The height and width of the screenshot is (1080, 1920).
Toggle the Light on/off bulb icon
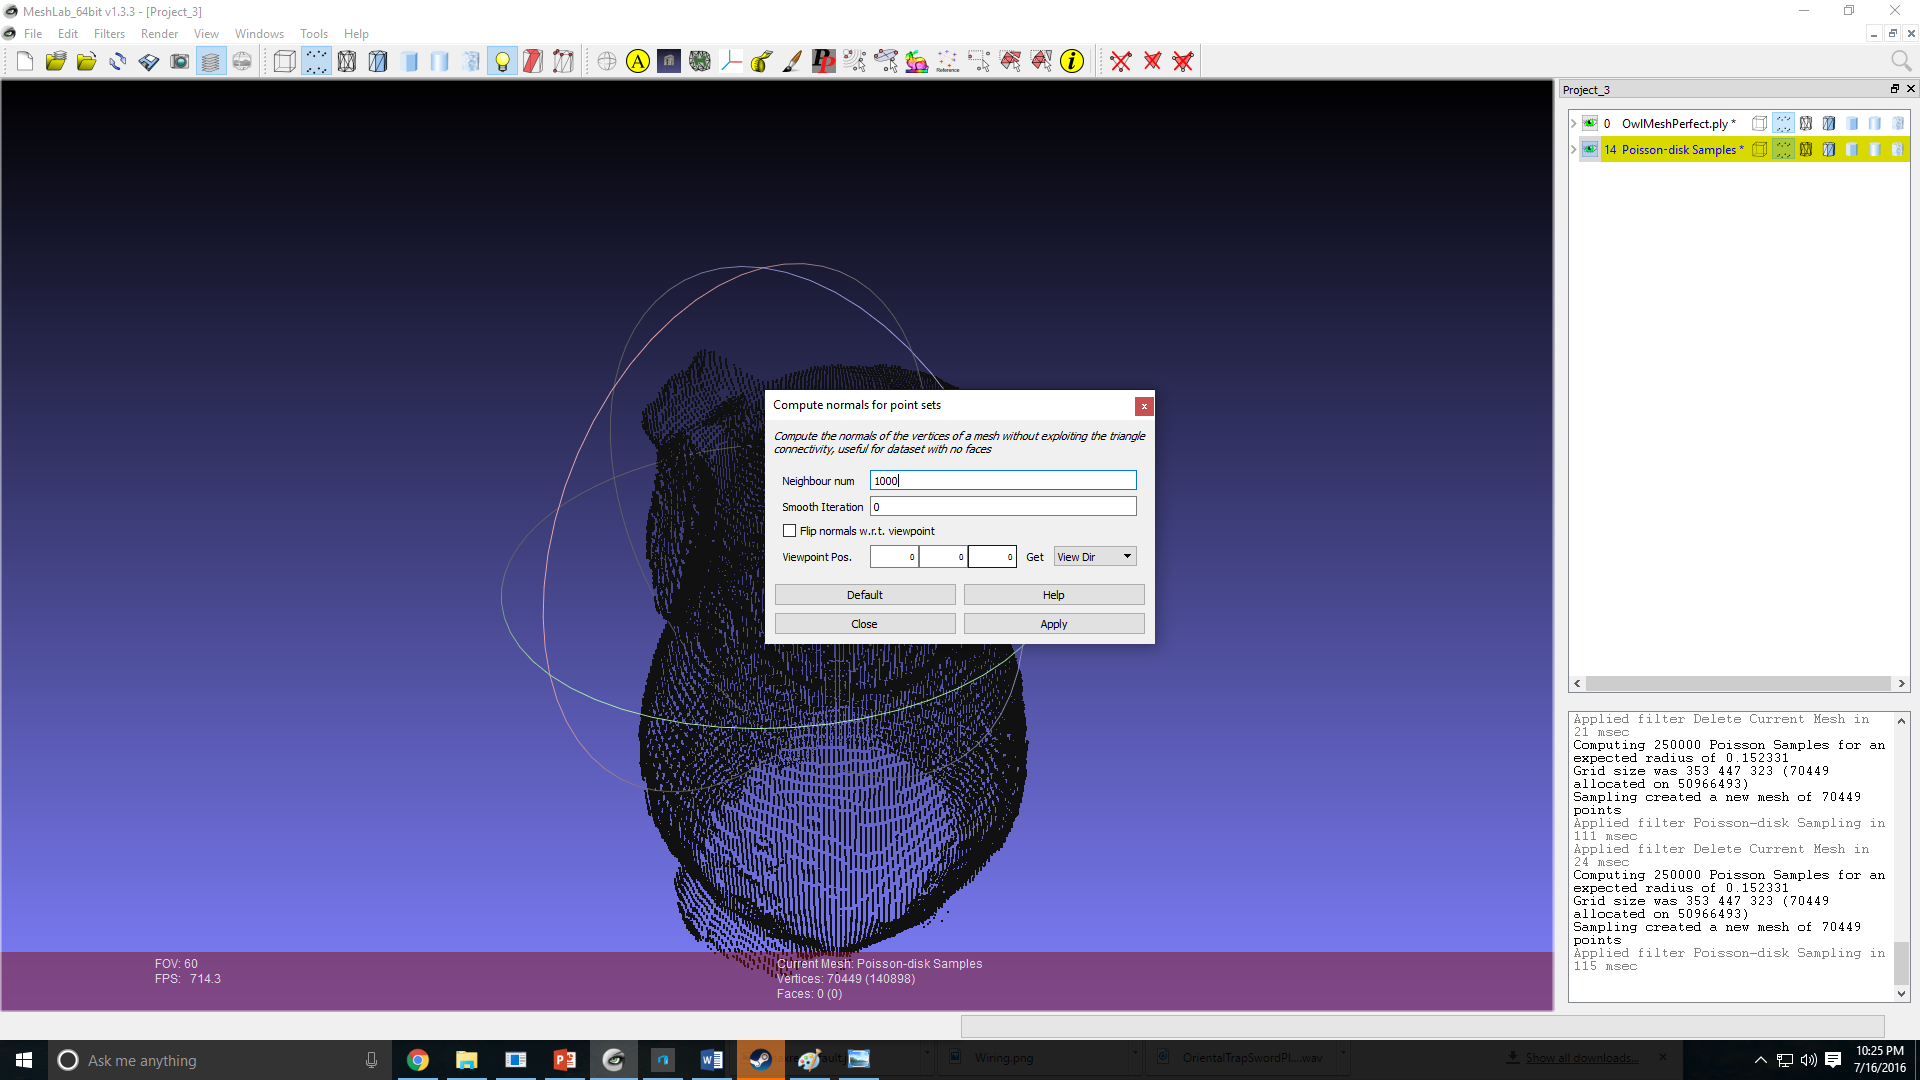tap(502, 62)
